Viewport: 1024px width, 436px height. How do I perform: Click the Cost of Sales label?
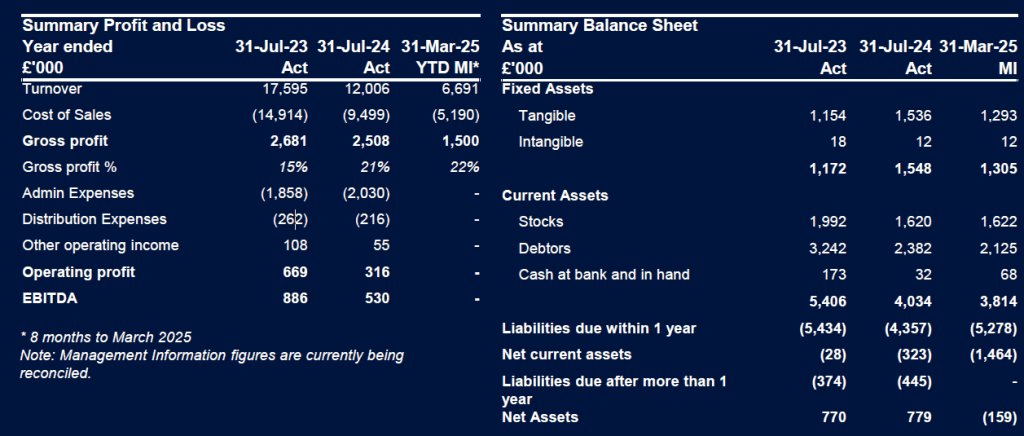[67, 115]
